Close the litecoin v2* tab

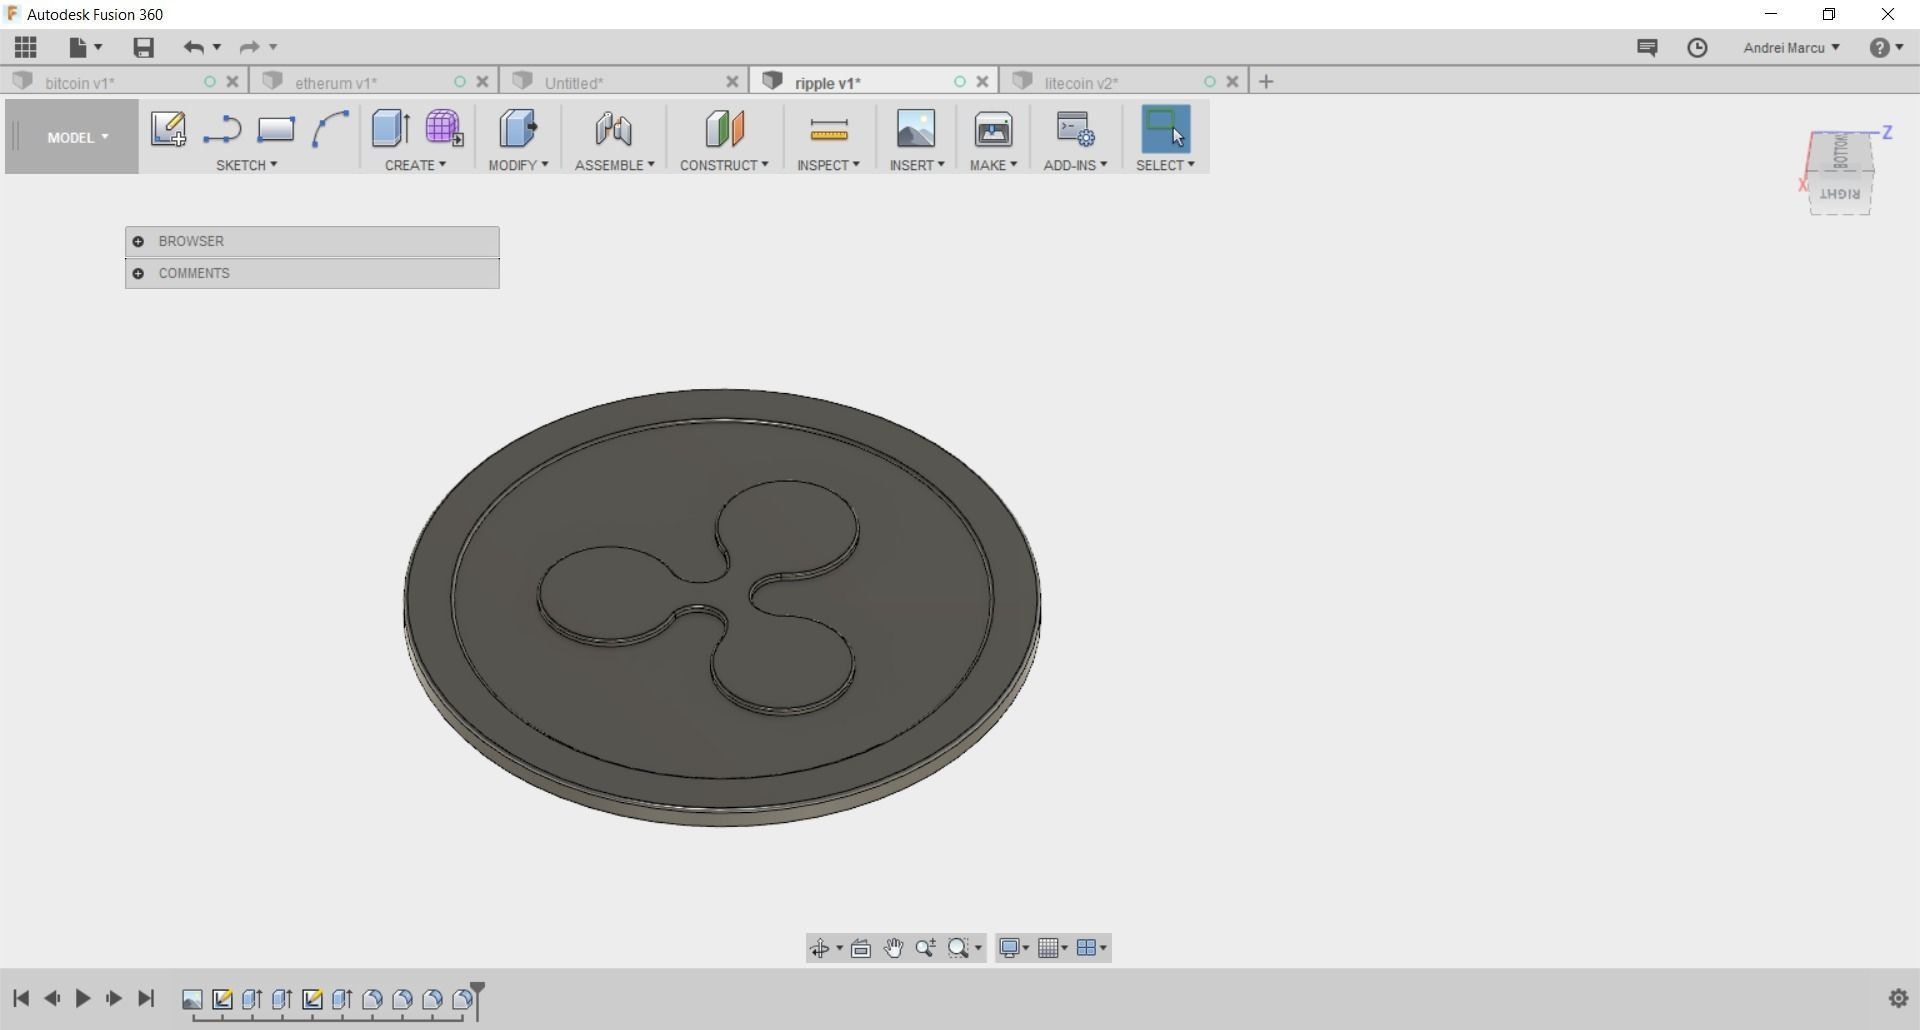[x=1232, y=82]
